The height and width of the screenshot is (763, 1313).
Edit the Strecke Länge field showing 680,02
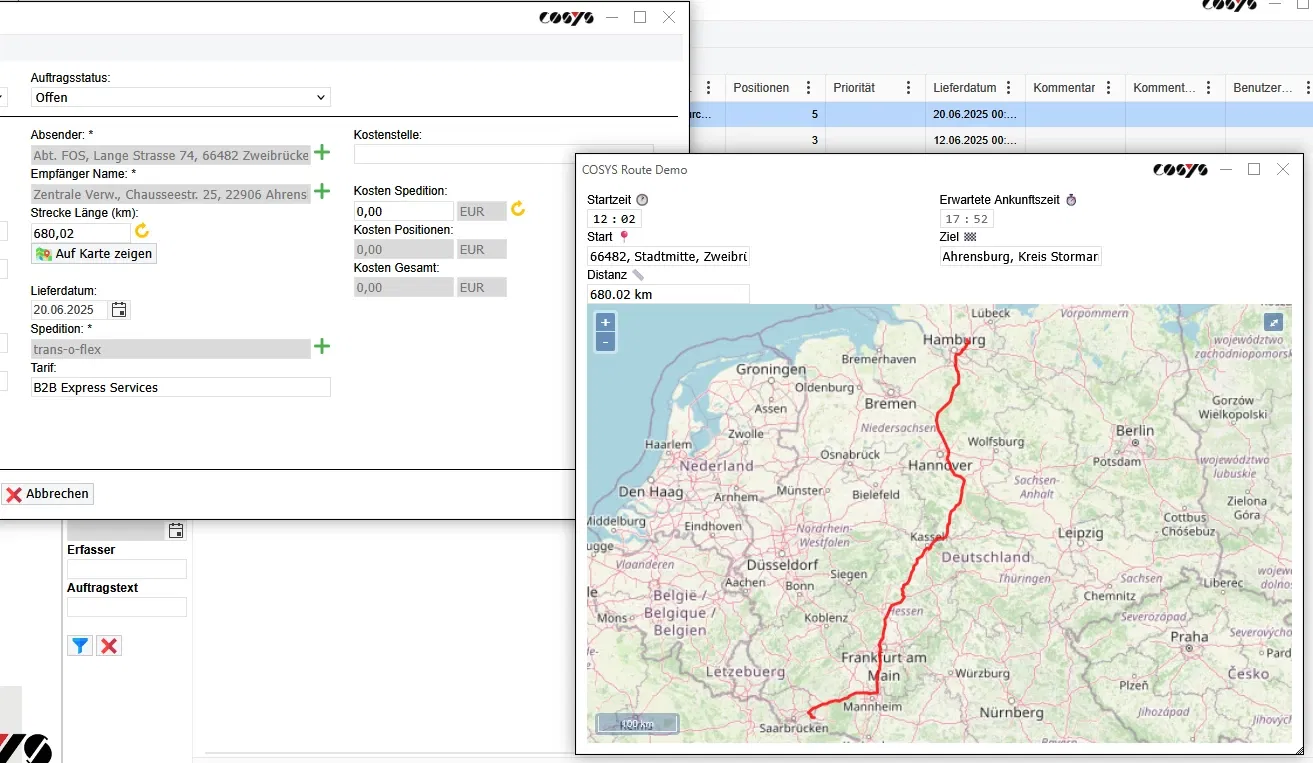point(80,232)
